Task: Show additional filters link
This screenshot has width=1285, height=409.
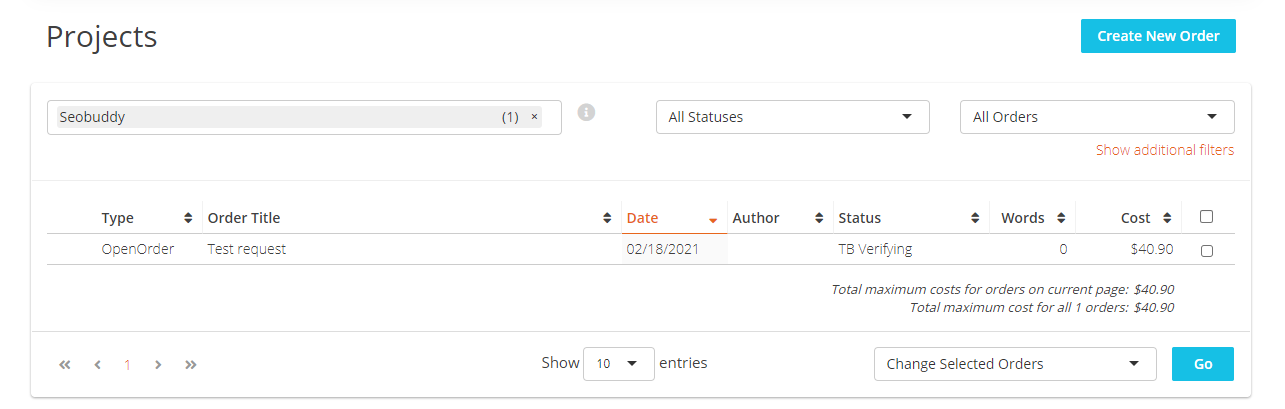Action: click(1165, 150)
